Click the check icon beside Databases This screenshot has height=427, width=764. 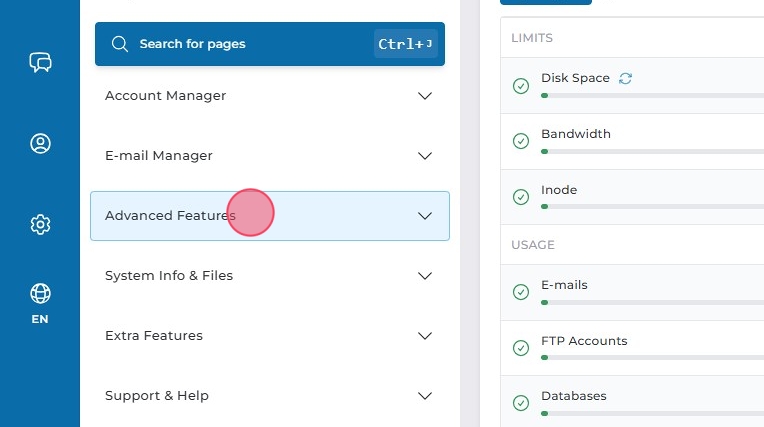tap(520, 403)
